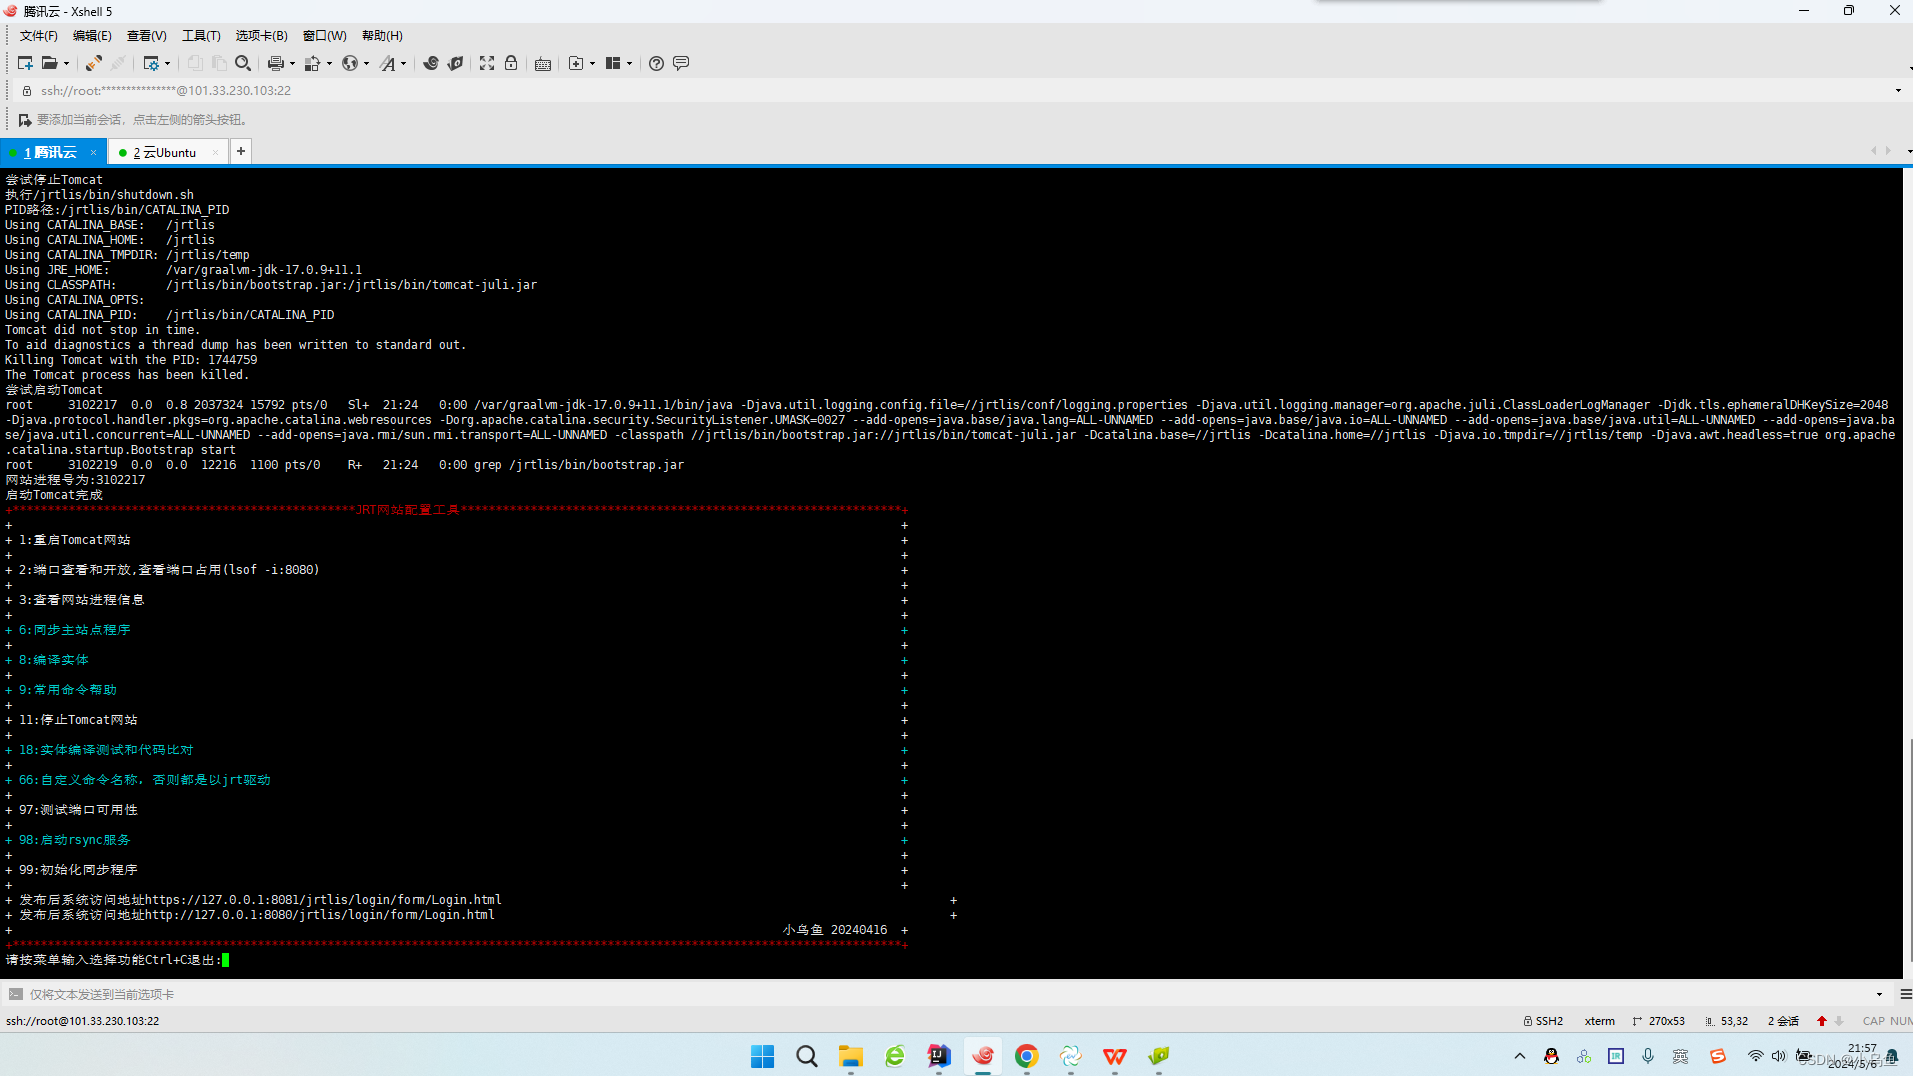This screenshot has width=1913, height=1076.
Task: Expand the Font dropdown arrow
Action: pyautogui.click(x=403, y=63)
